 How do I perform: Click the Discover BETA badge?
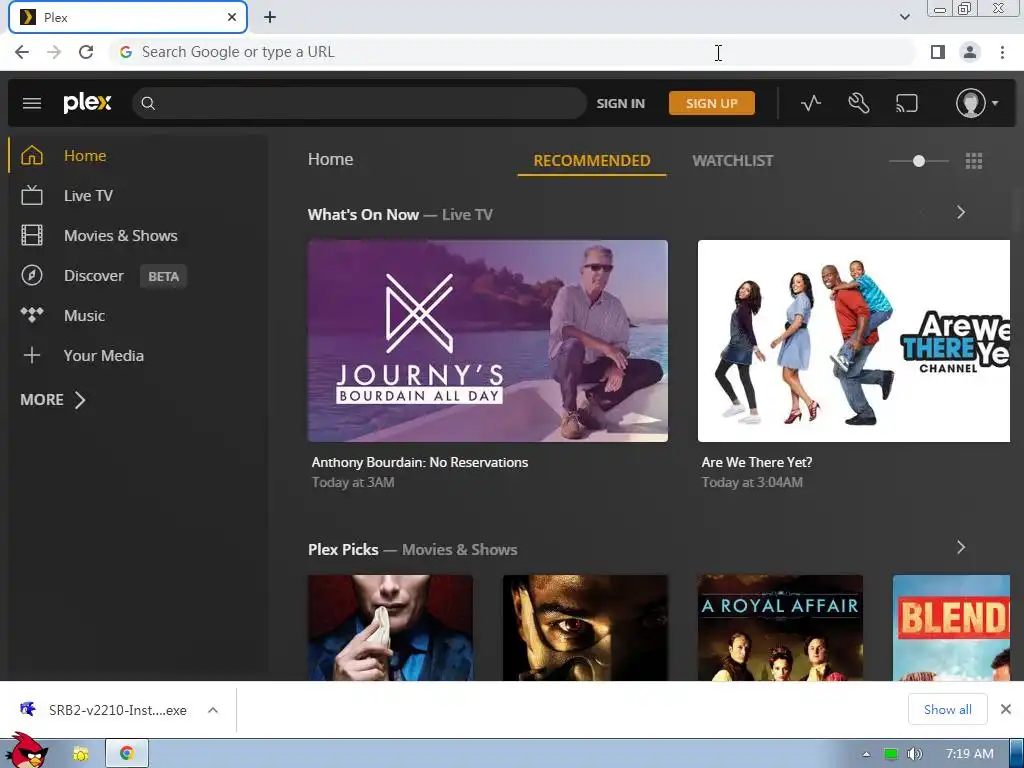(x=163, y=276)
